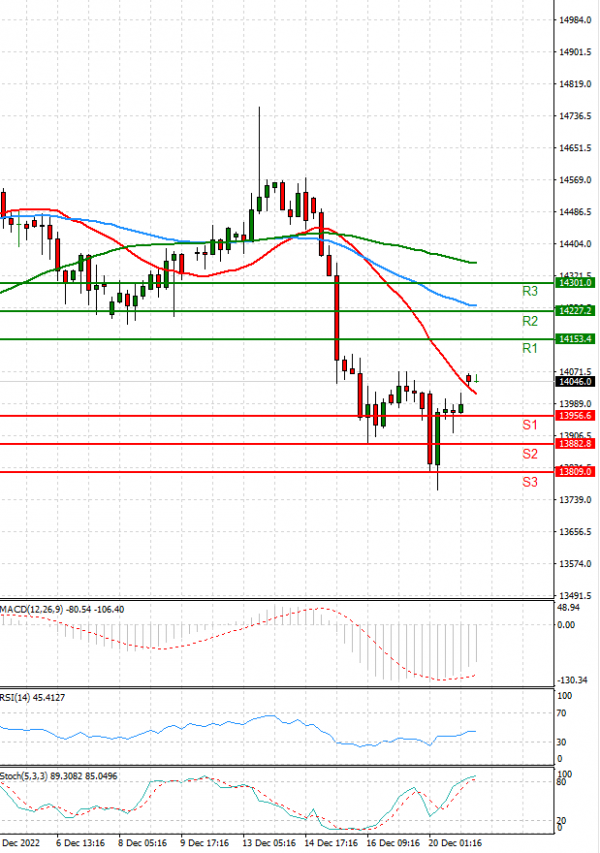The height and width of the screenshot is (853, 600).
Task: Click the 16 Dec 09:16 time axis label
Action: pos(393,843)
